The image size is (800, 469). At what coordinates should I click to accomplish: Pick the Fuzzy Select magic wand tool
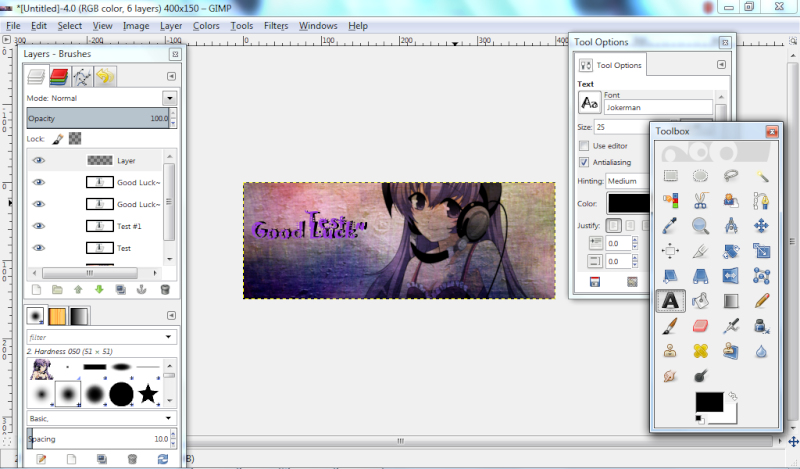761,177
